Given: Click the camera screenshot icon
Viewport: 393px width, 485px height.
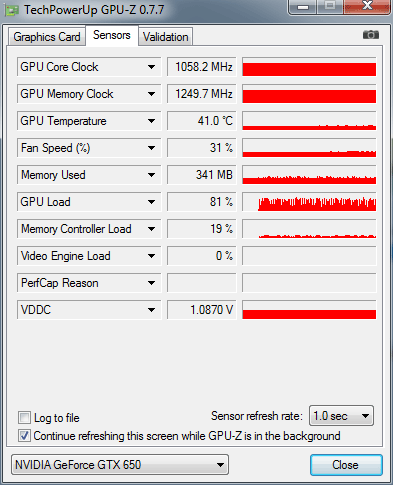Looking at the screenshot, I should pos(371,35).
